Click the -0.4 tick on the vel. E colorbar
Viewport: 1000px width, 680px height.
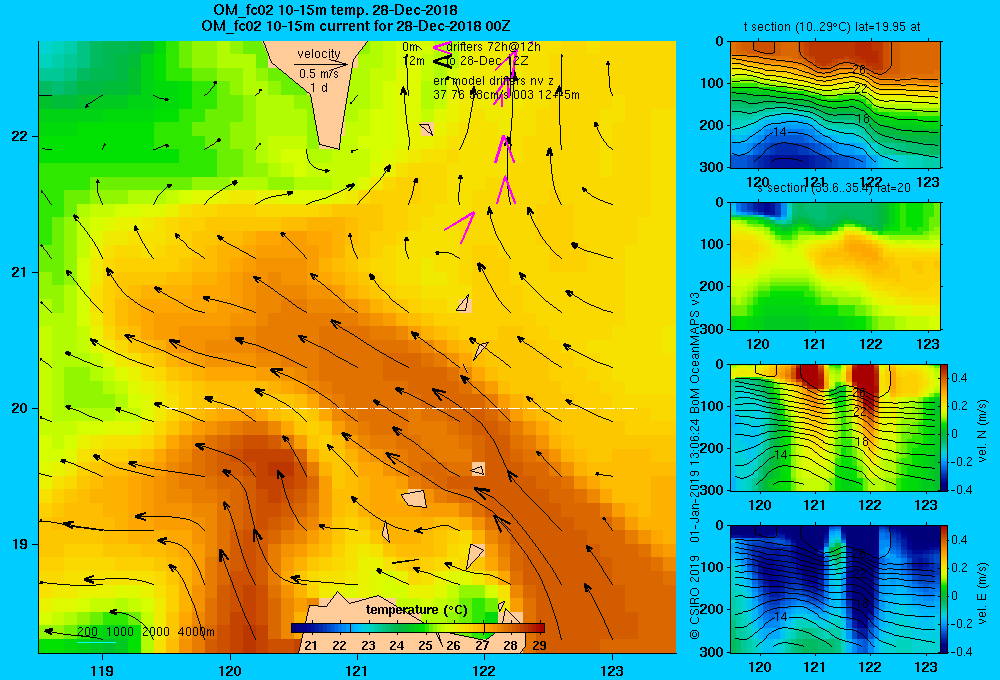(961, 651)
